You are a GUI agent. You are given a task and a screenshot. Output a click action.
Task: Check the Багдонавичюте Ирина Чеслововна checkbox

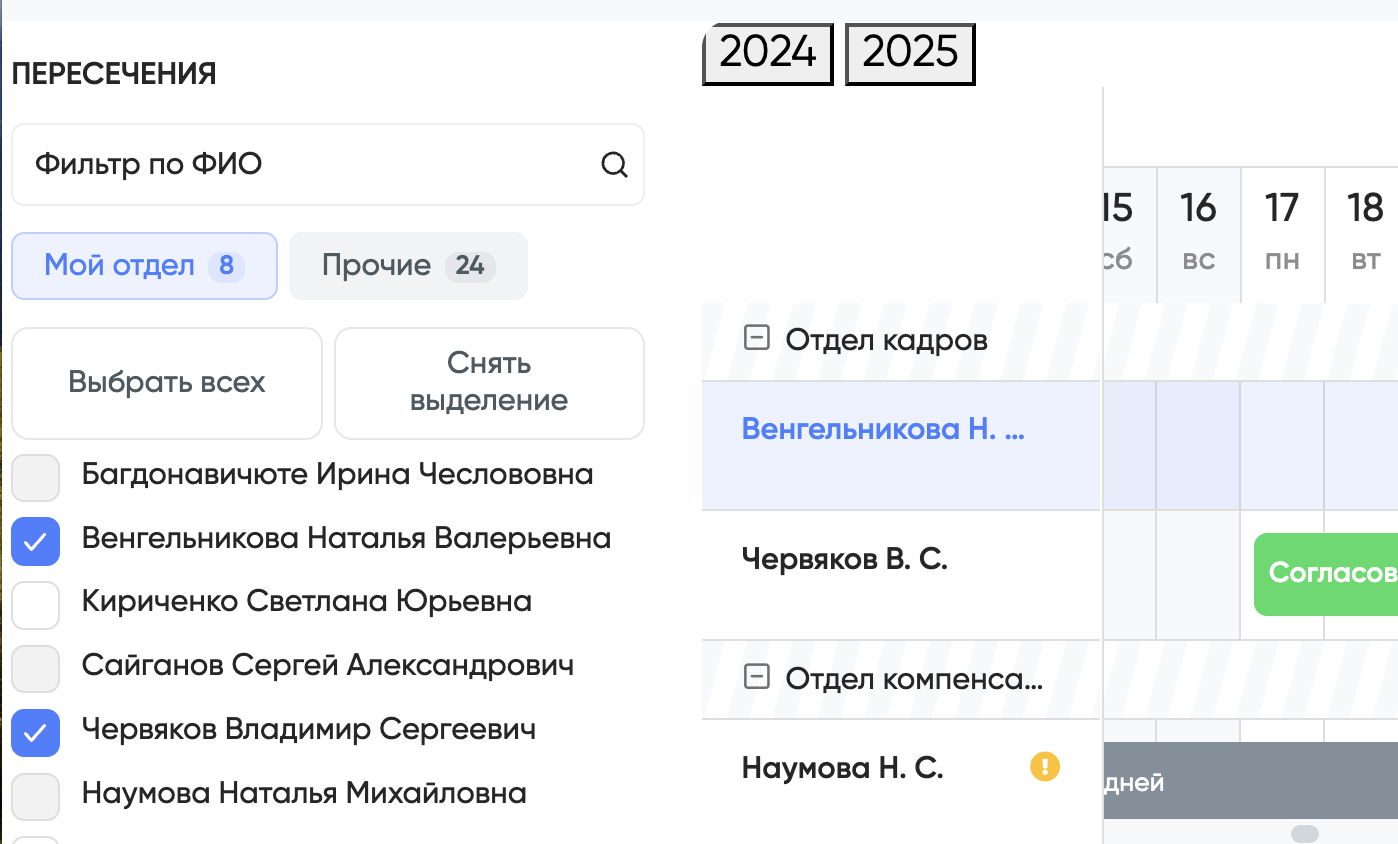[x=36, y=477]
